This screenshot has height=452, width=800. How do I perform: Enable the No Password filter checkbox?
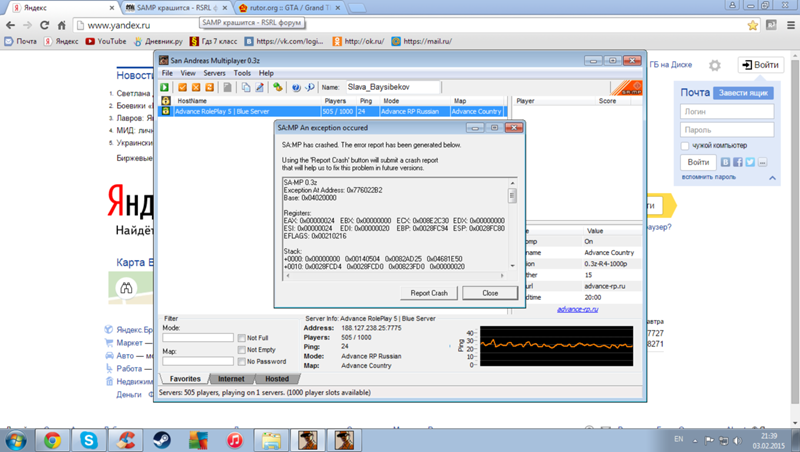(242, 362)
